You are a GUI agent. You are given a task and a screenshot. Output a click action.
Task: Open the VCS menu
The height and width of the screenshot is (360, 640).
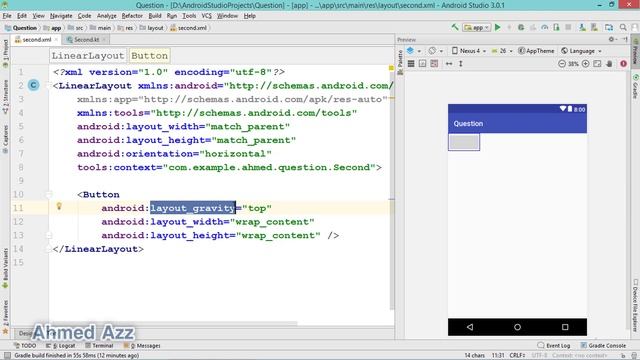click(206, 16)
